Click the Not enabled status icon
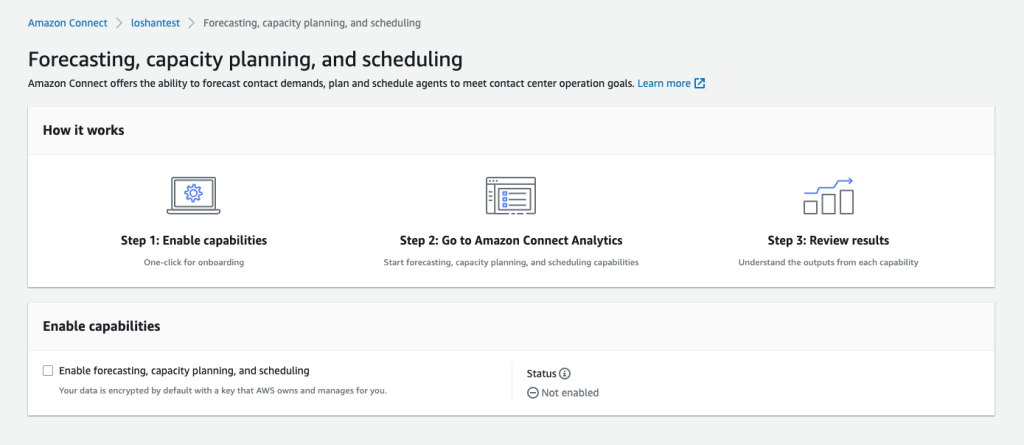The width and height of the screenshot is (1024, 445). 532,393
